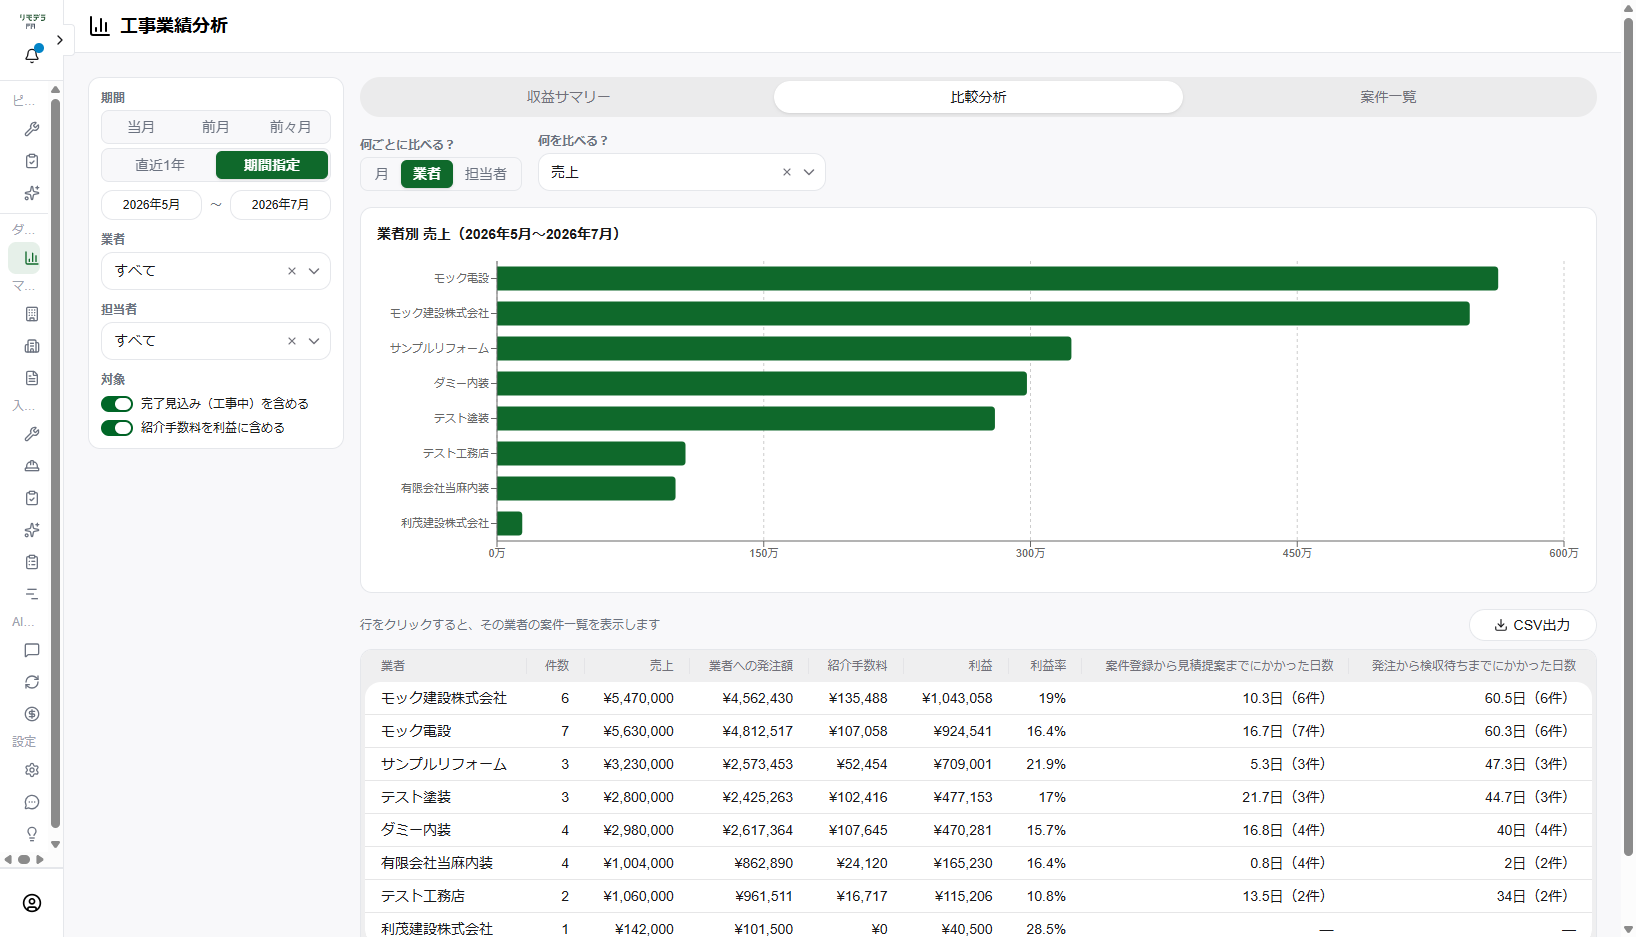Click the 売上 column header
The image size is (1636, 937).
[x=661, y=666]
